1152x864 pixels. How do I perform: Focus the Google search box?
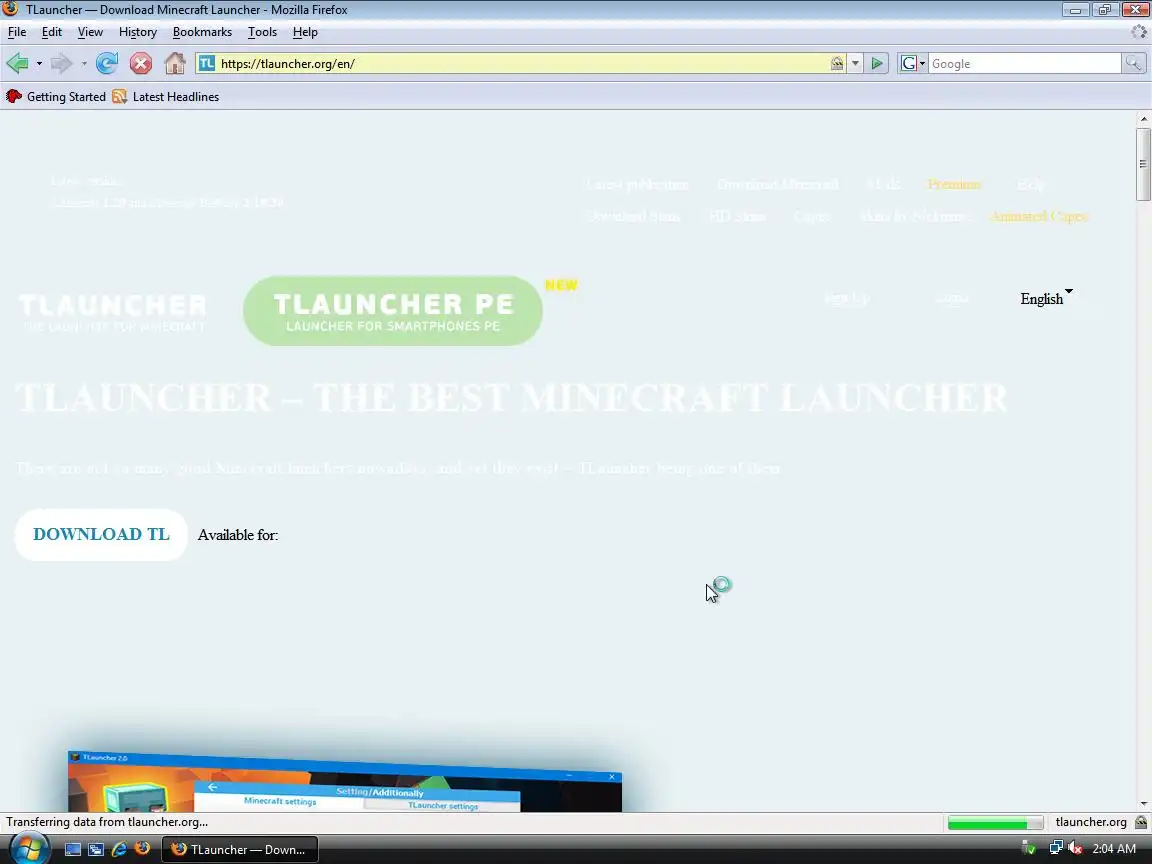(1024, 63)
